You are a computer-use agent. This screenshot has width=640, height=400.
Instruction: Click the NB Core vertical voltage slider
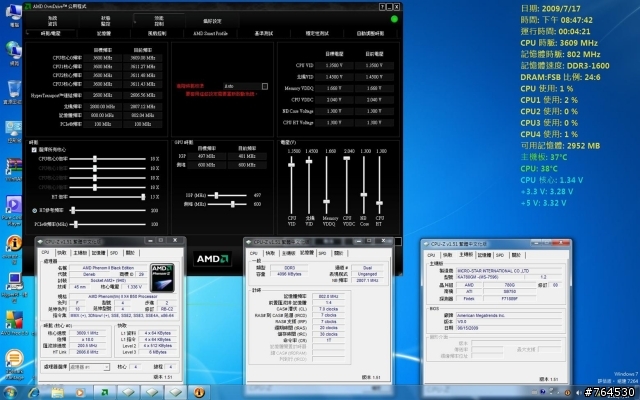click(364, 195)
